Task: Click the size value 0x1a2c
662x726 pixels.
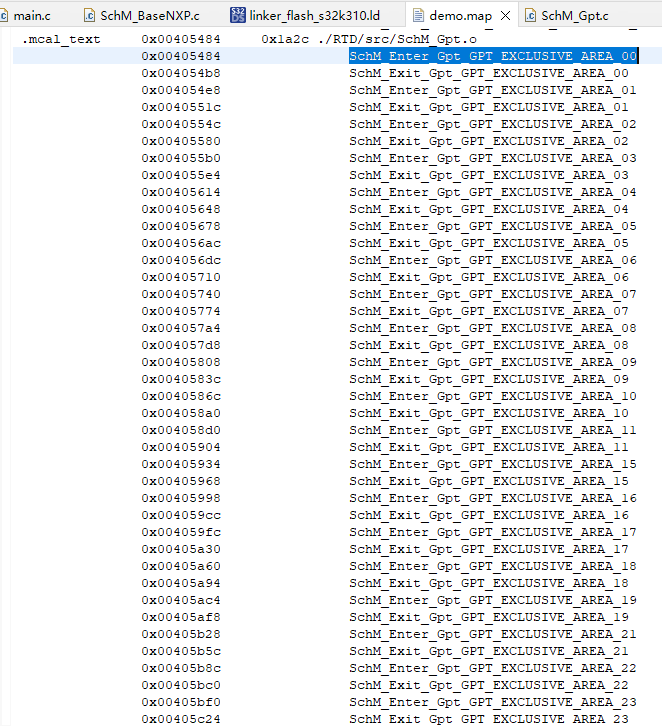Action: tap(285, 39)
